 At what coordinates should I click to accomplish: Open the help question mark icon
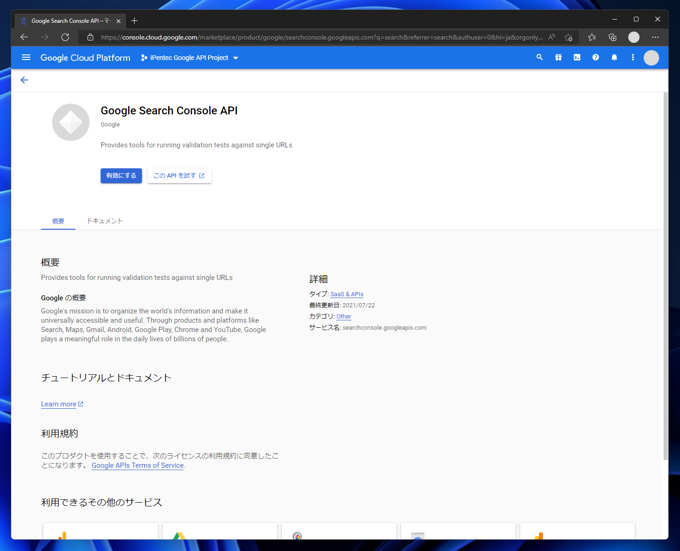pos(595,57)
